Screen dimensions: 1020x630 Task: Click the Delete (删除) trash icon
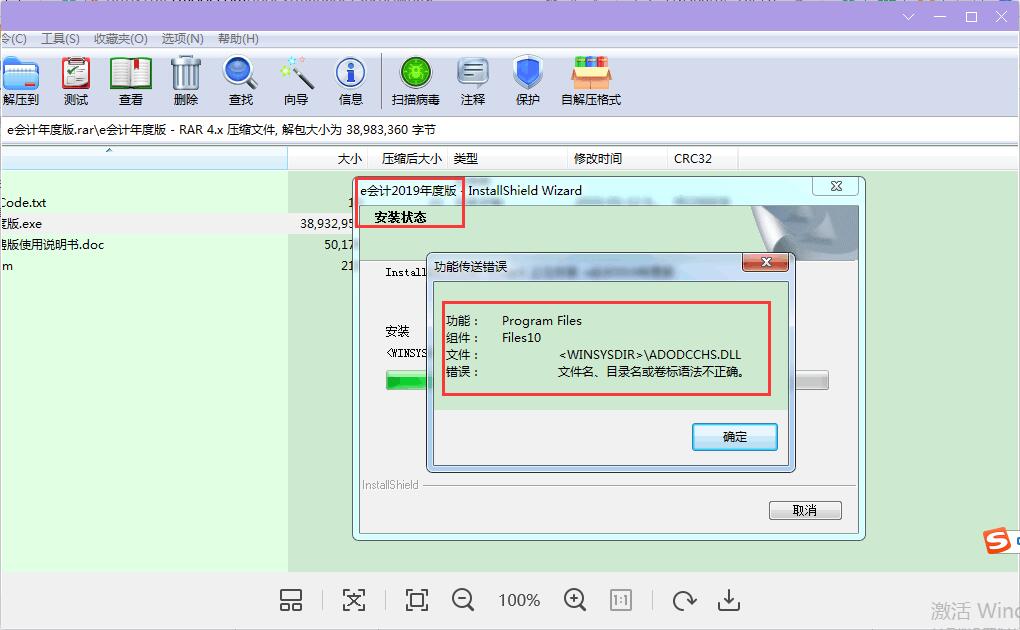click(186, 81)
